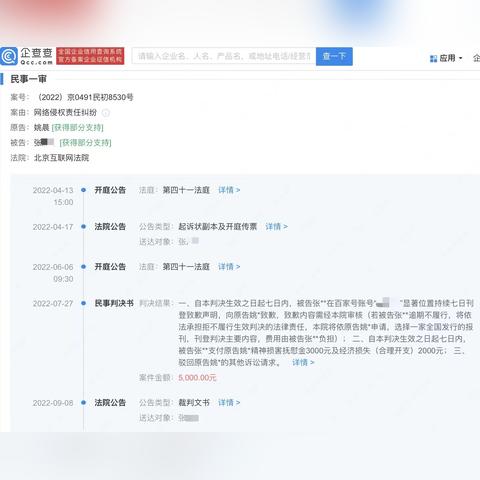Click 第四十一法庭 in the 2022-04-13 entry
This screenshot has height=480, width=480.
[x=186, y=190]
